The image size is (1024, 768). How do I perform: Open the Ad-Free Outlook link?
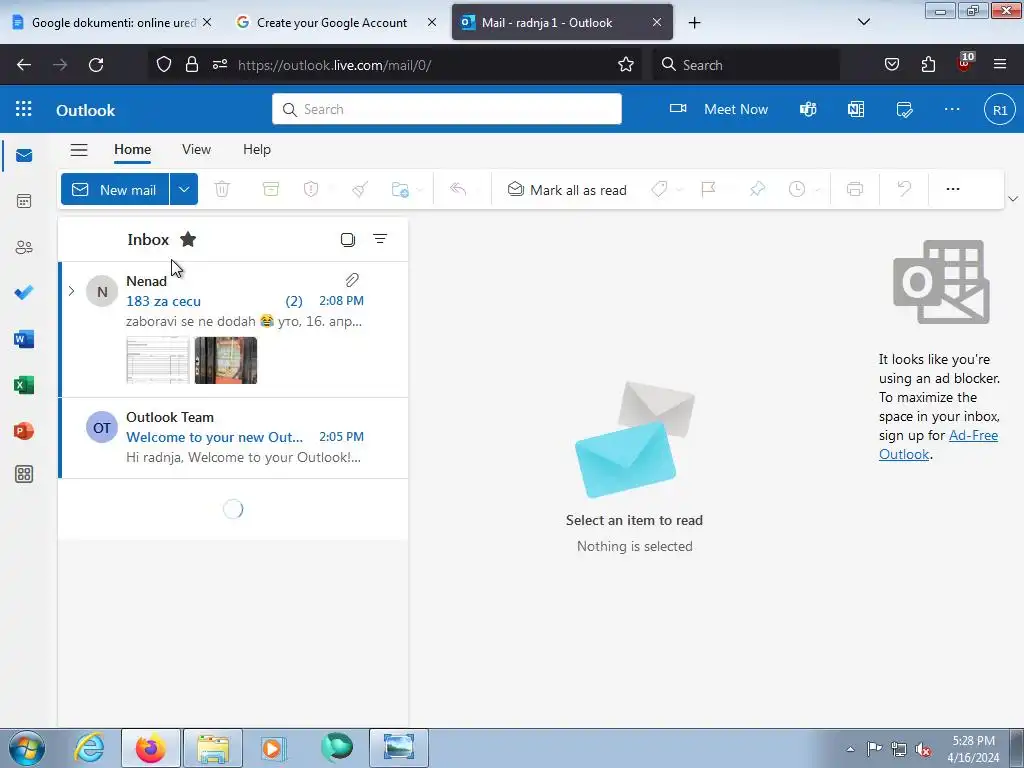pos(938,445)
